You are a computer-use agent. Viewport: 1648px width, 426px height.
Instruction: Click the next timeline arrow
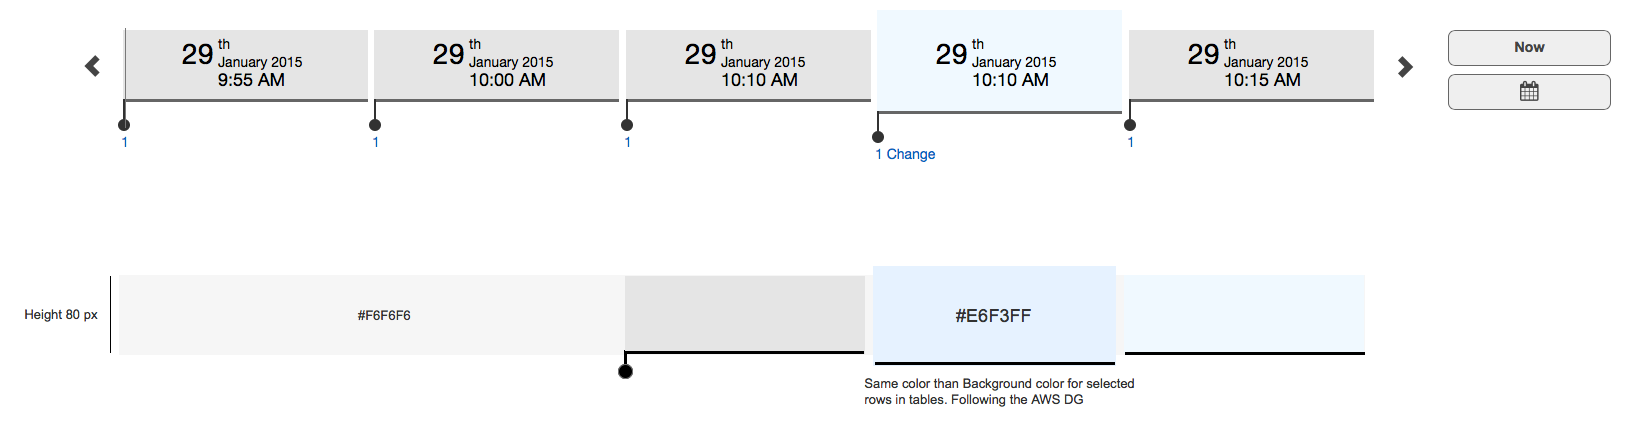(x=1405, y=67)
